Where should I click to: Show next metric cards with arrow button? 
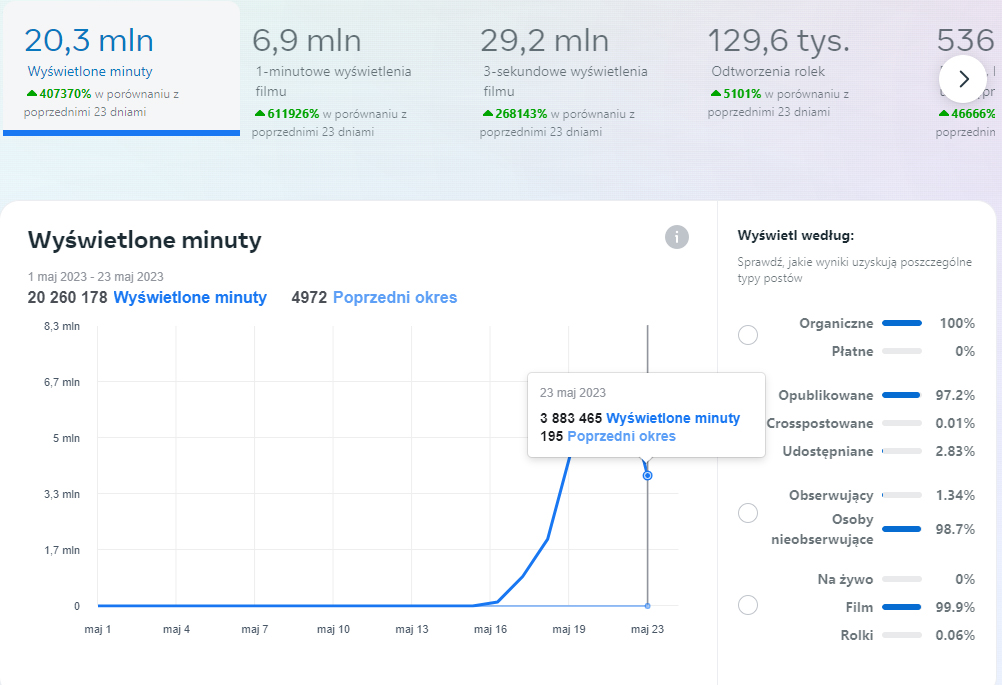pos(963,79)
